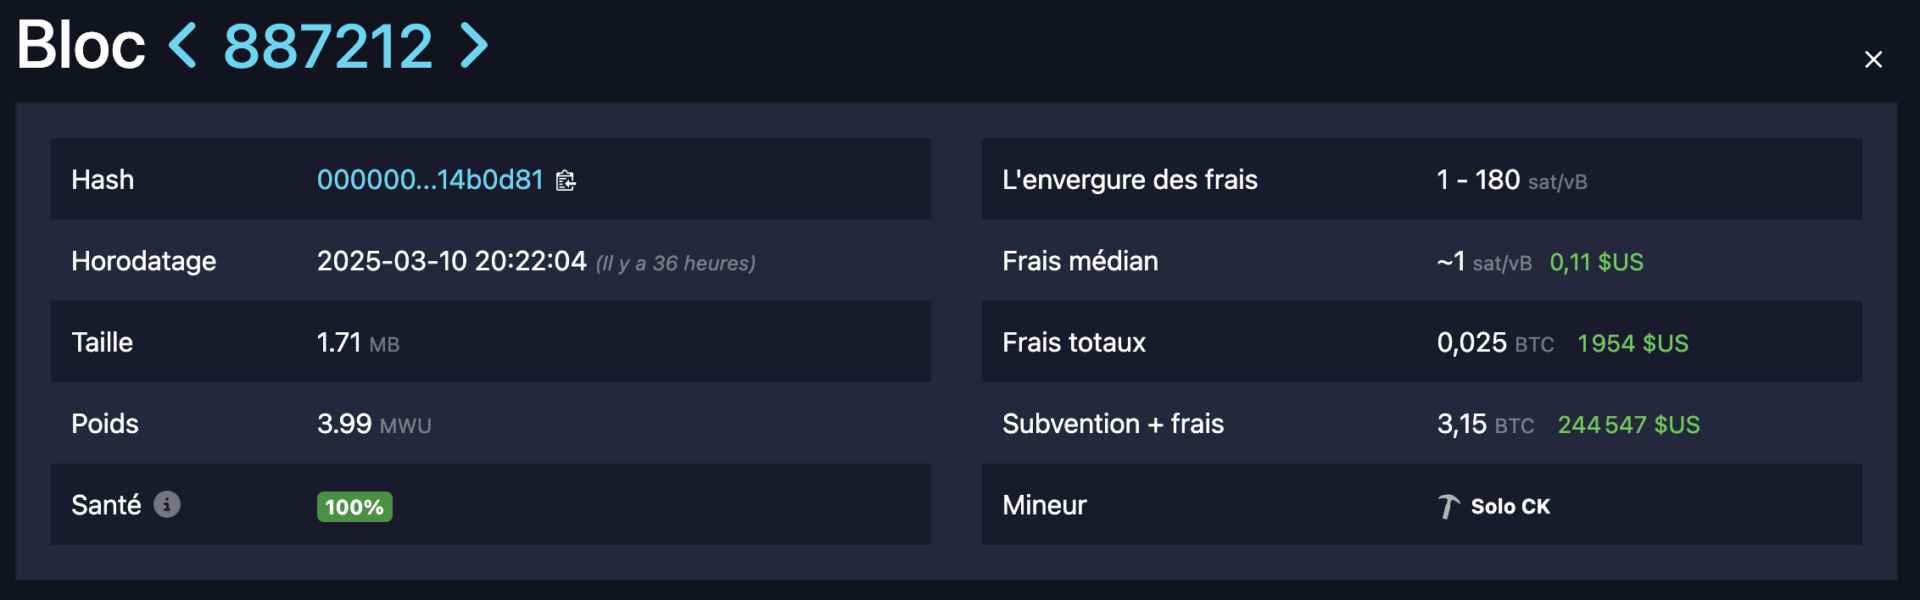The width and height of the screenshot is (1920, 600).
Task: Click the 244 547 $US reward amount
Action: [1628, 425]
